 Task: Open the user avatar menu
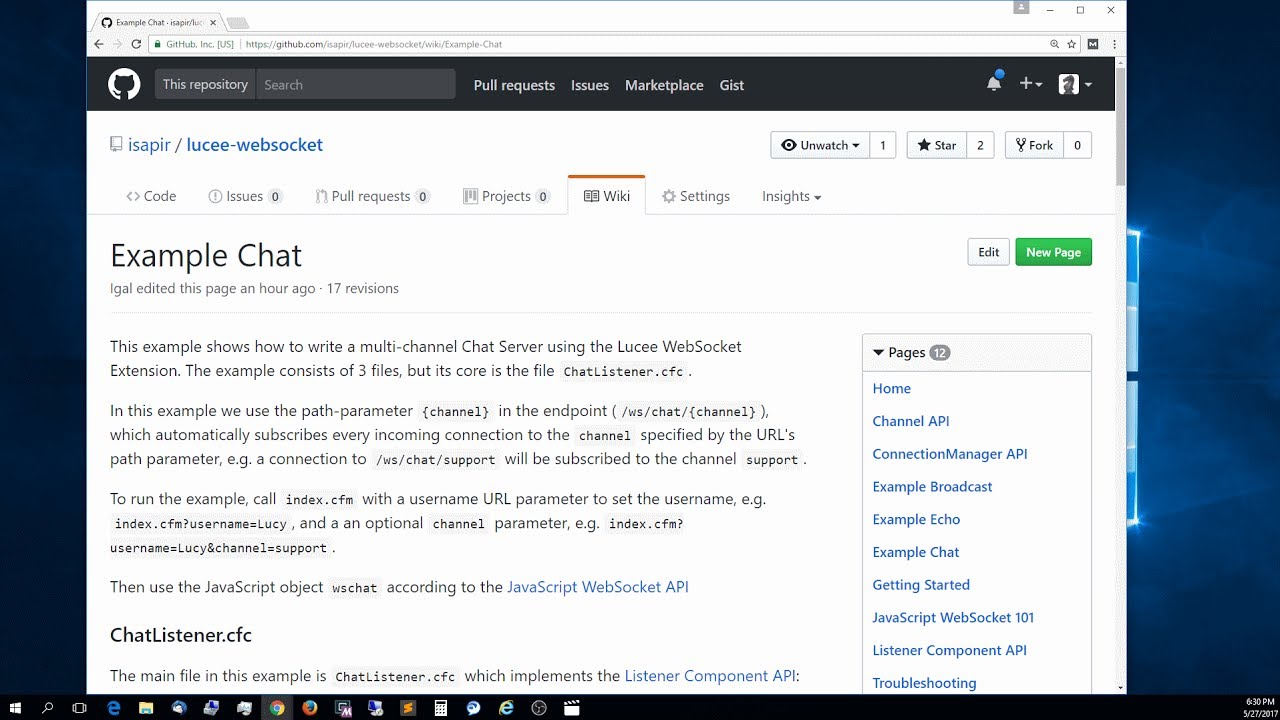point(1075,85)
